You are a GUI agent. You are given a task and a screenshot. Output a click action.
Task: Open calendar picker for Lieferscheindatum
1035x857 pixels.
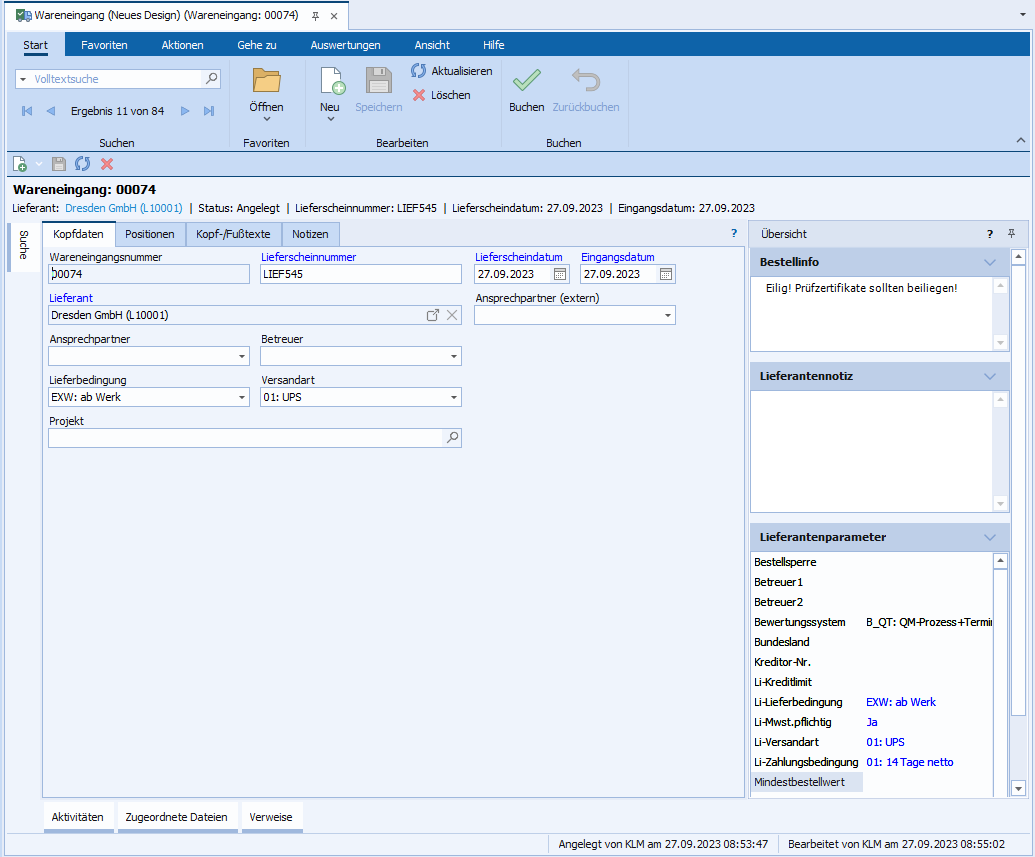pyautogui.click(x=560, y=274)
